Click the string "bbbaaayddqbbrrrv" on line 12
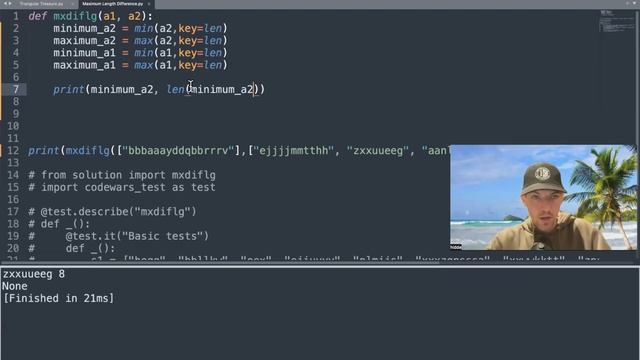The image size is (640, 360). tap(178, 151)
